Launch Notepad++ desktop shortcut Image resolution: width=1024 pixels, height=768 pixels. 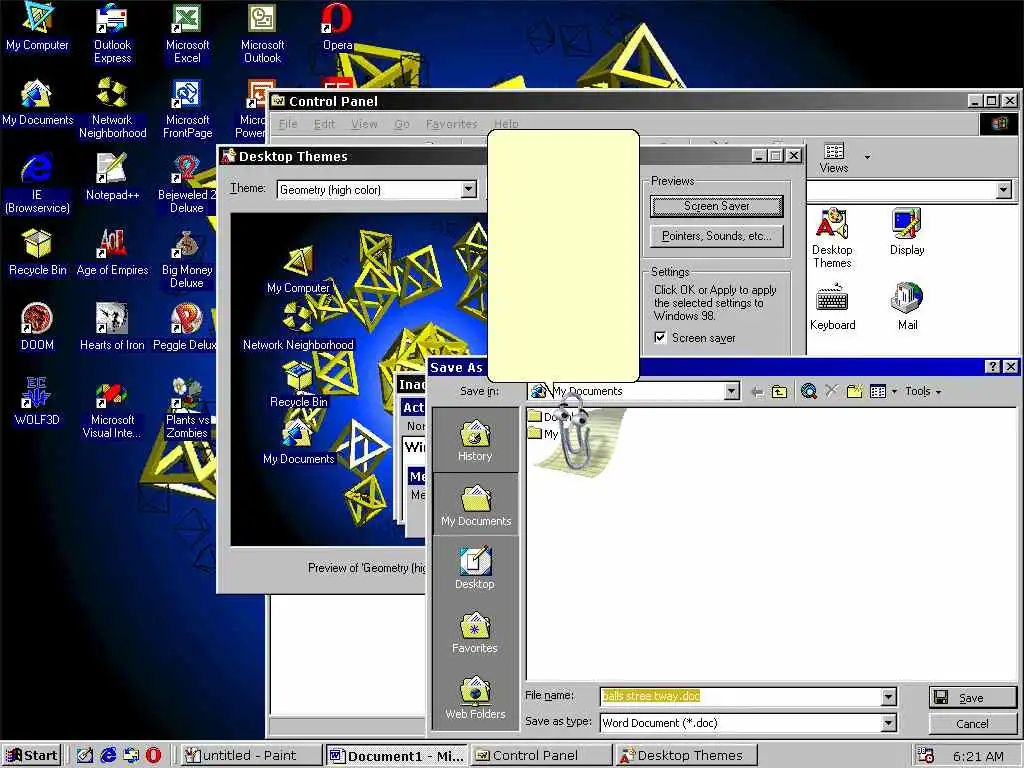tap(112, 176)
